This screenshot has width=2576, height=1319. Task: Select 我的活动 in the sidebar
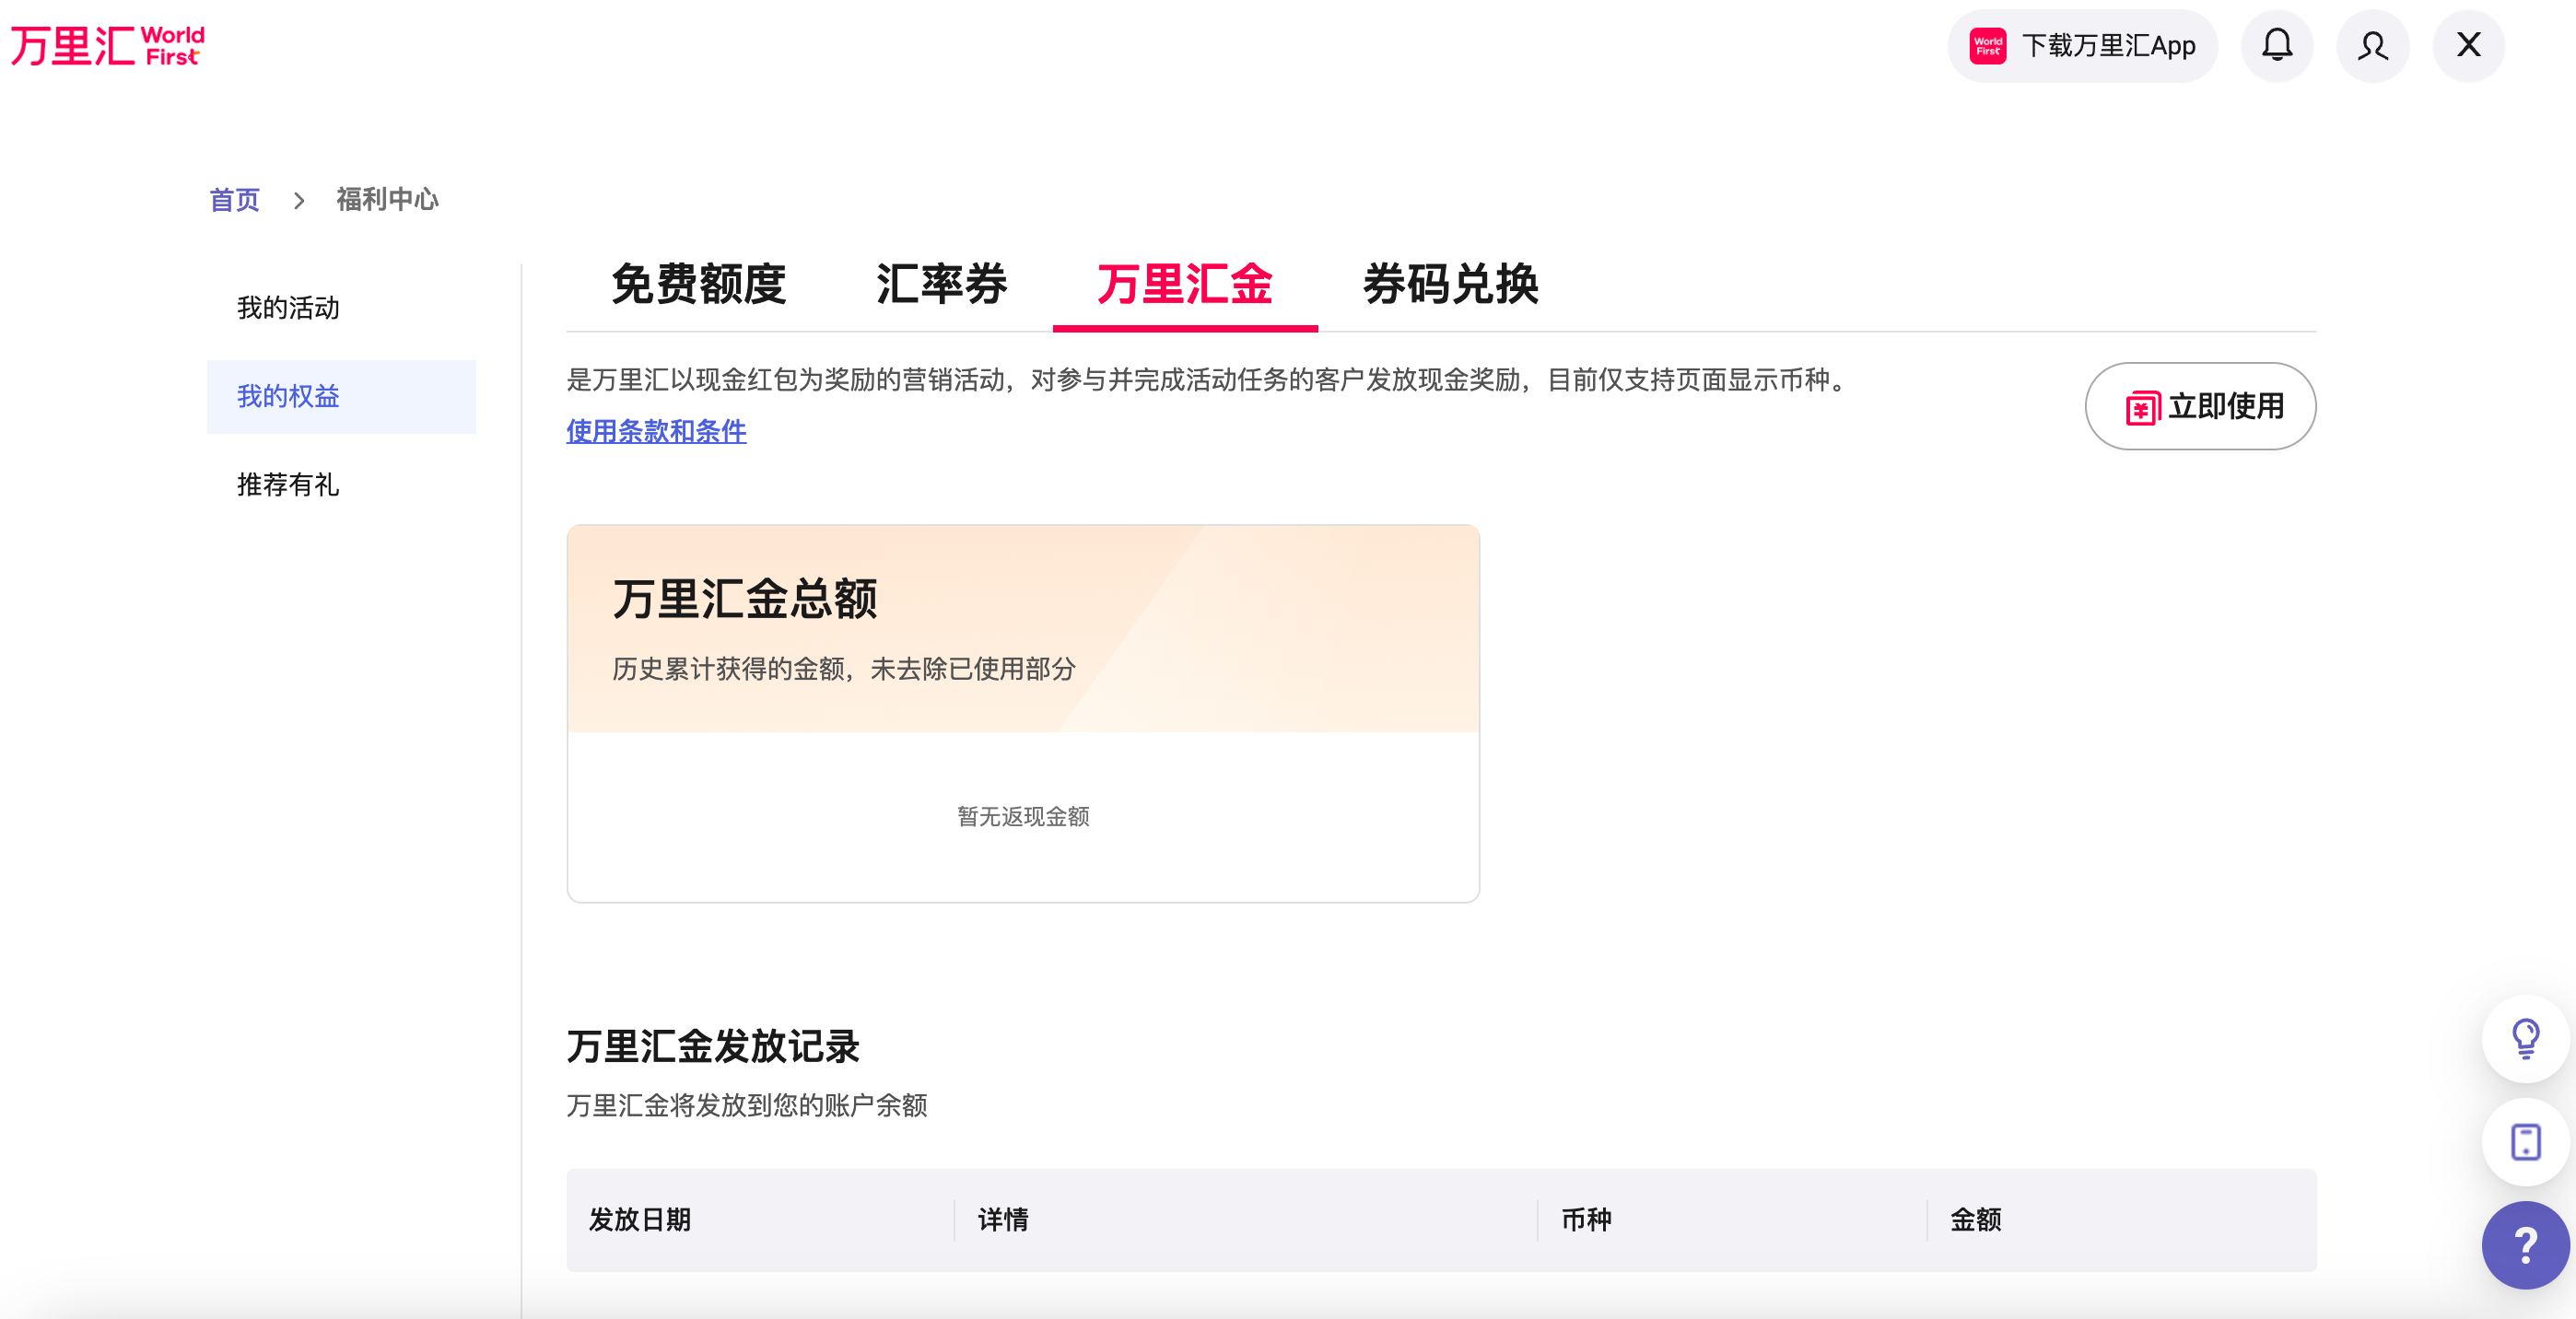(288, 308)
